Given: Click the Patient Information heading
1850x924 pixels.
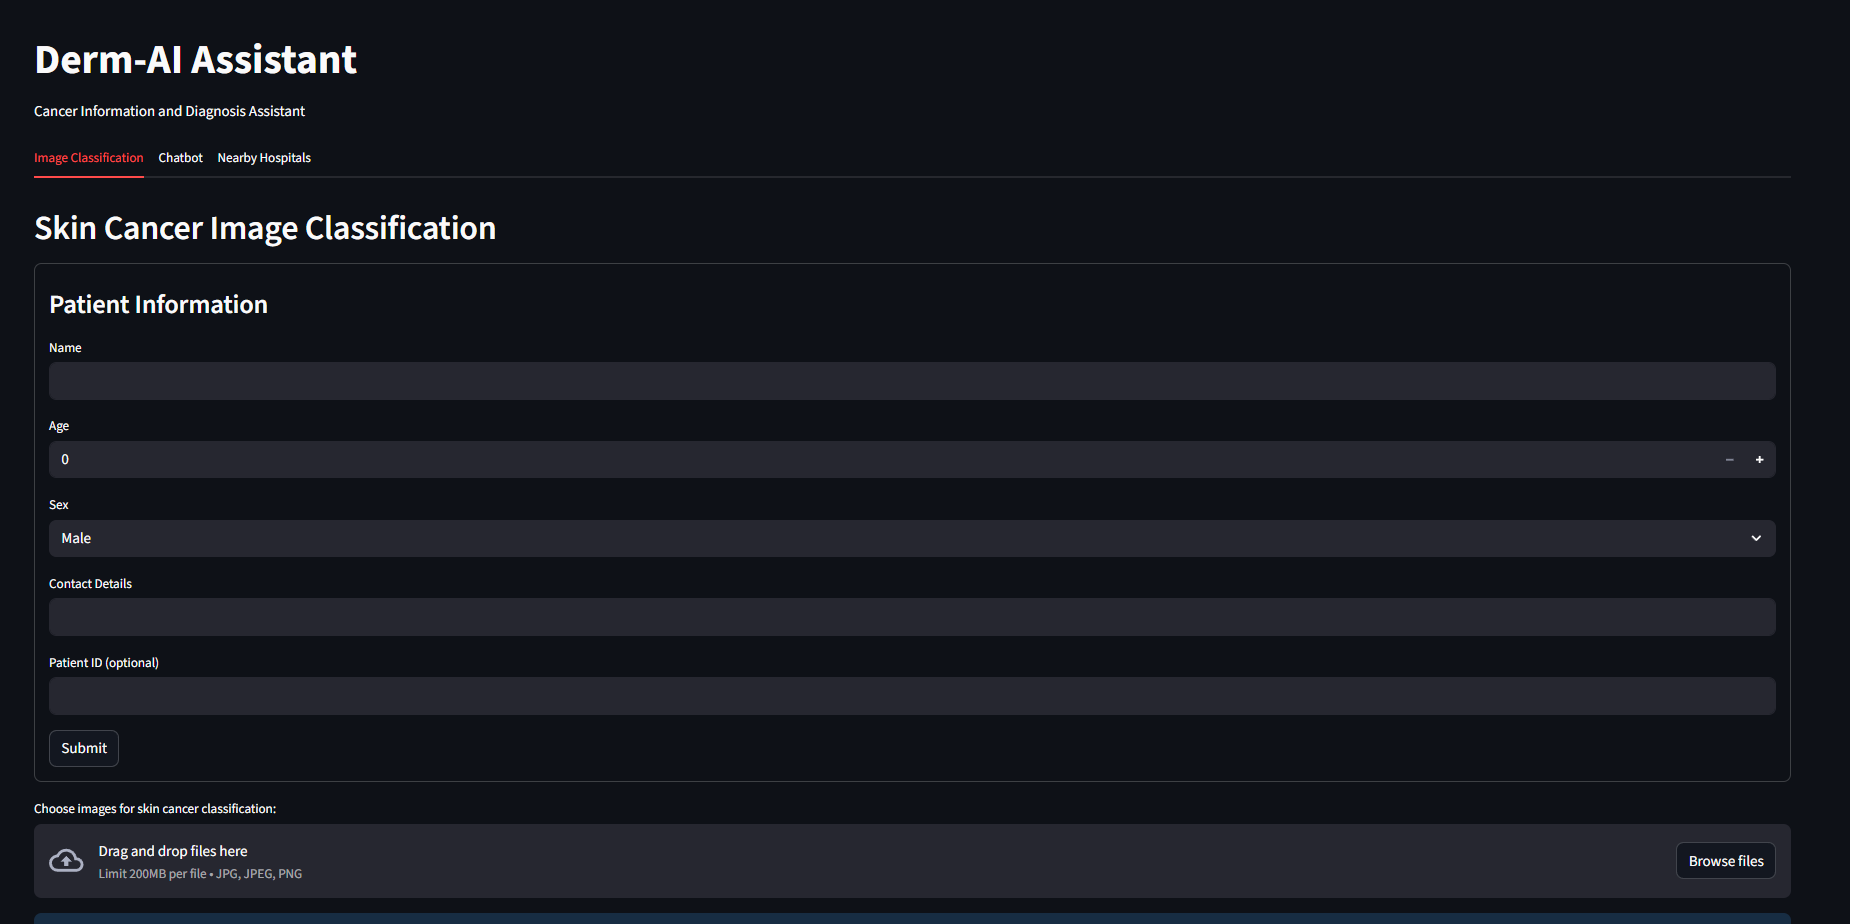Looking at the screenshot, I should [158, 305].
